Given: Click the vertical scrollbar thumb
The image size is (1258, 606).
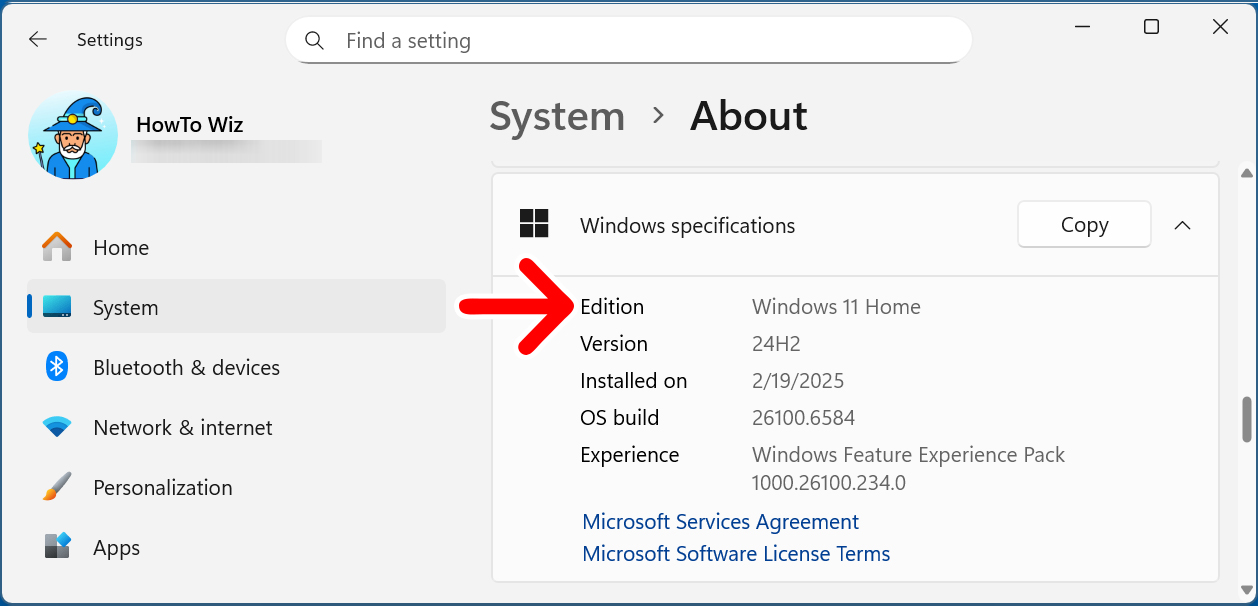Looking at the screenshot, I should tap(1246, 419).
